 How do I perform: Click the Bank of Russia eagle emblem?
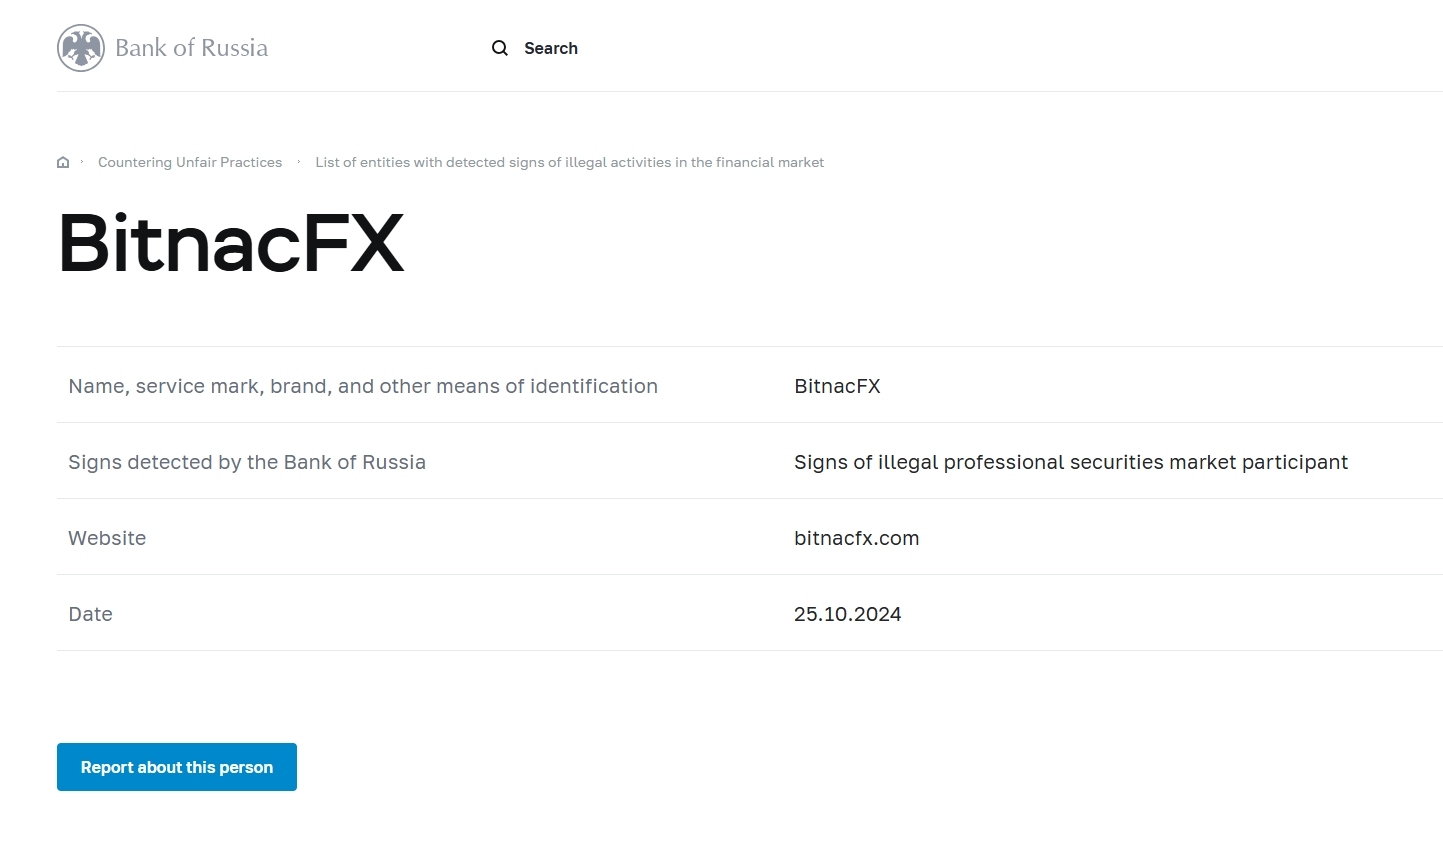(x=81, y=48)
